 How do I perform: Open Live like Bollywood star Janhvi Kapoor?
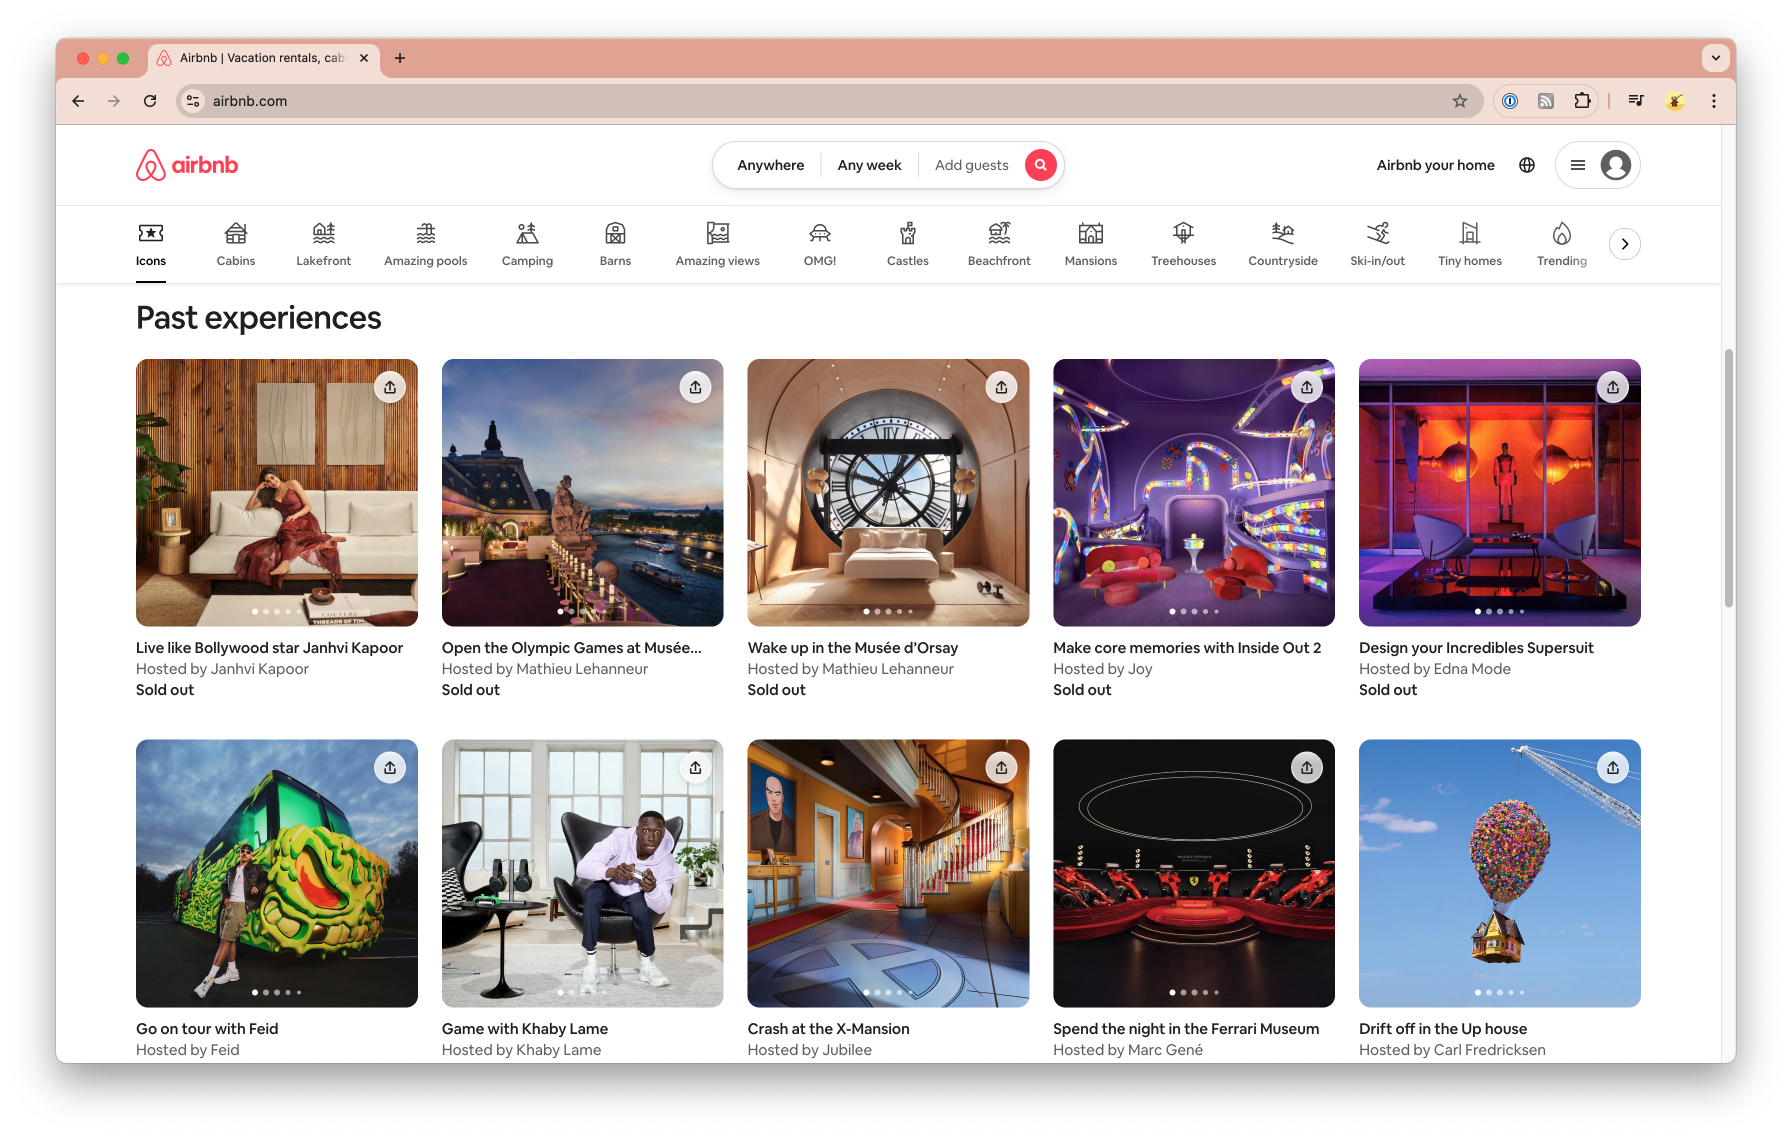[x=270, y=648]
